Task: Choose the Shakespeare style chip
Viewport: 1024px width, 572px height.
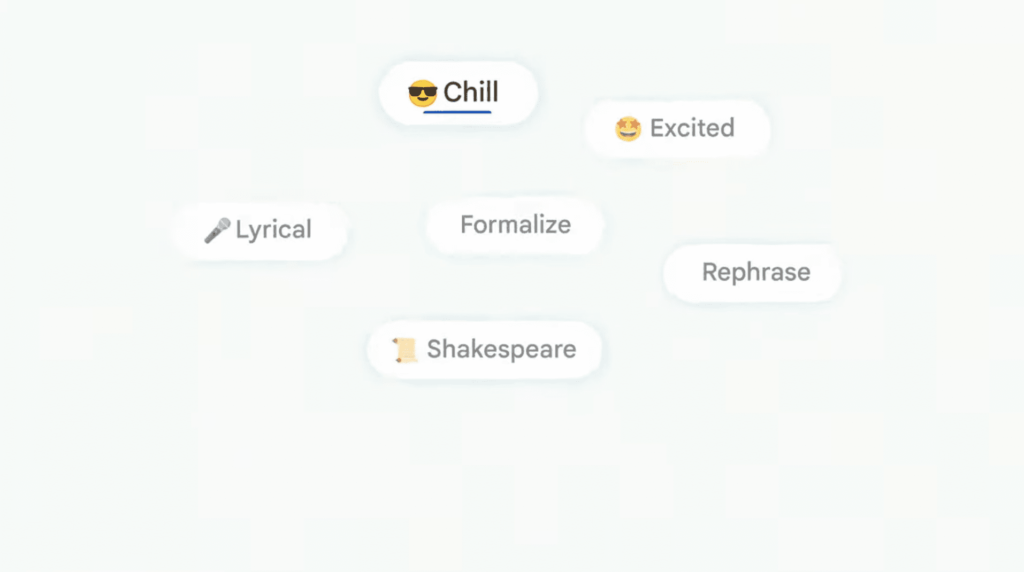Action: point(485,350)
